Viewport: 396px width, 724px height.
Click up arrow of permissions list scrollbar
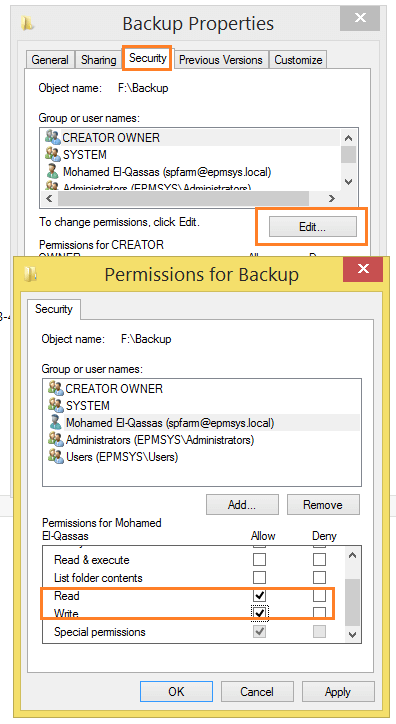[x=353, y=555]
